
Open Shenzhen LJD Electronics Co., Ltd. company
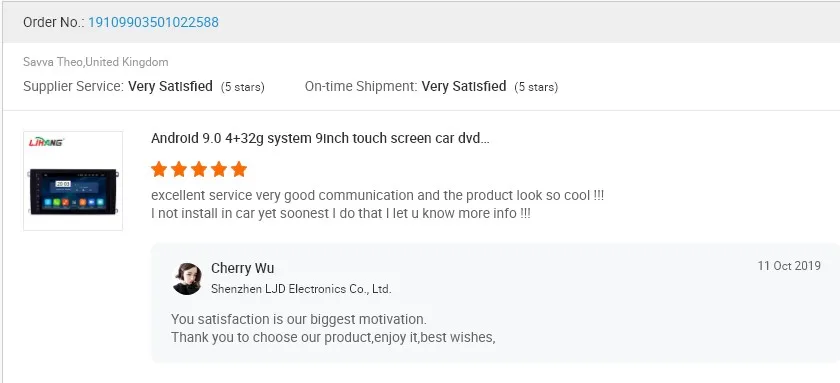pyautogui.click(x=301, y=289)
